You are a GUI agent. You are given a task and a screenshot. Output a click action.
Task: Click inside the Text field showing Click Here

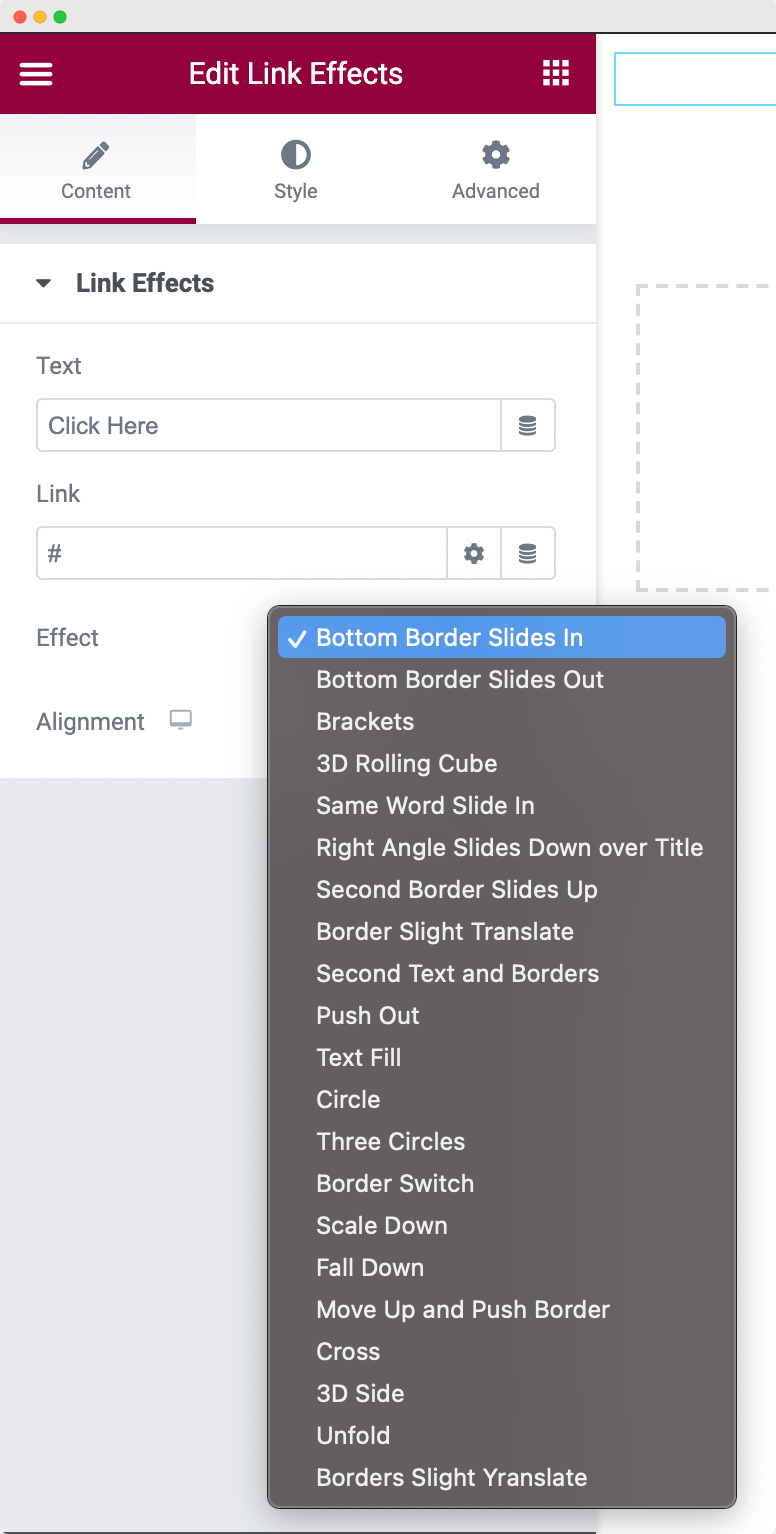click(x=268, y=425)
